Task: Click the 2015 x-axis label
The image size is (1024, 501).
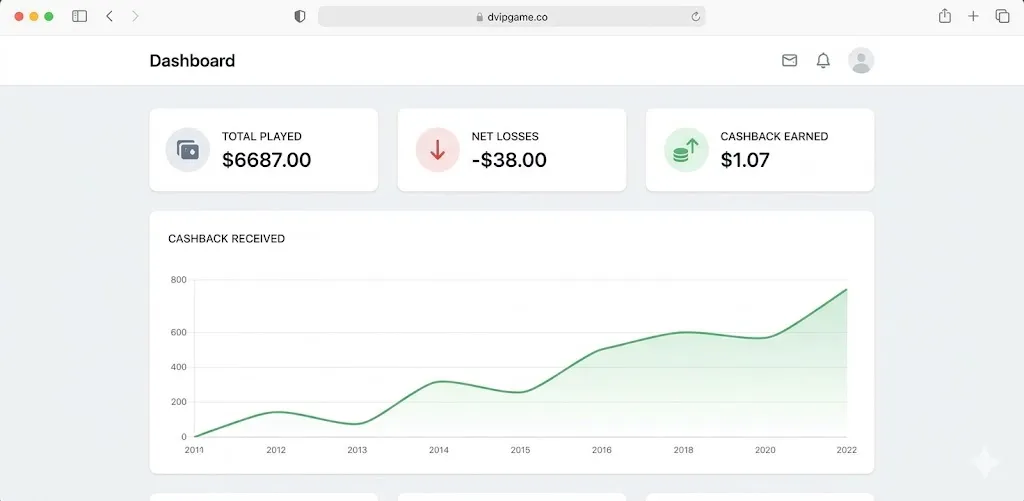Action: tap(520, 450)
